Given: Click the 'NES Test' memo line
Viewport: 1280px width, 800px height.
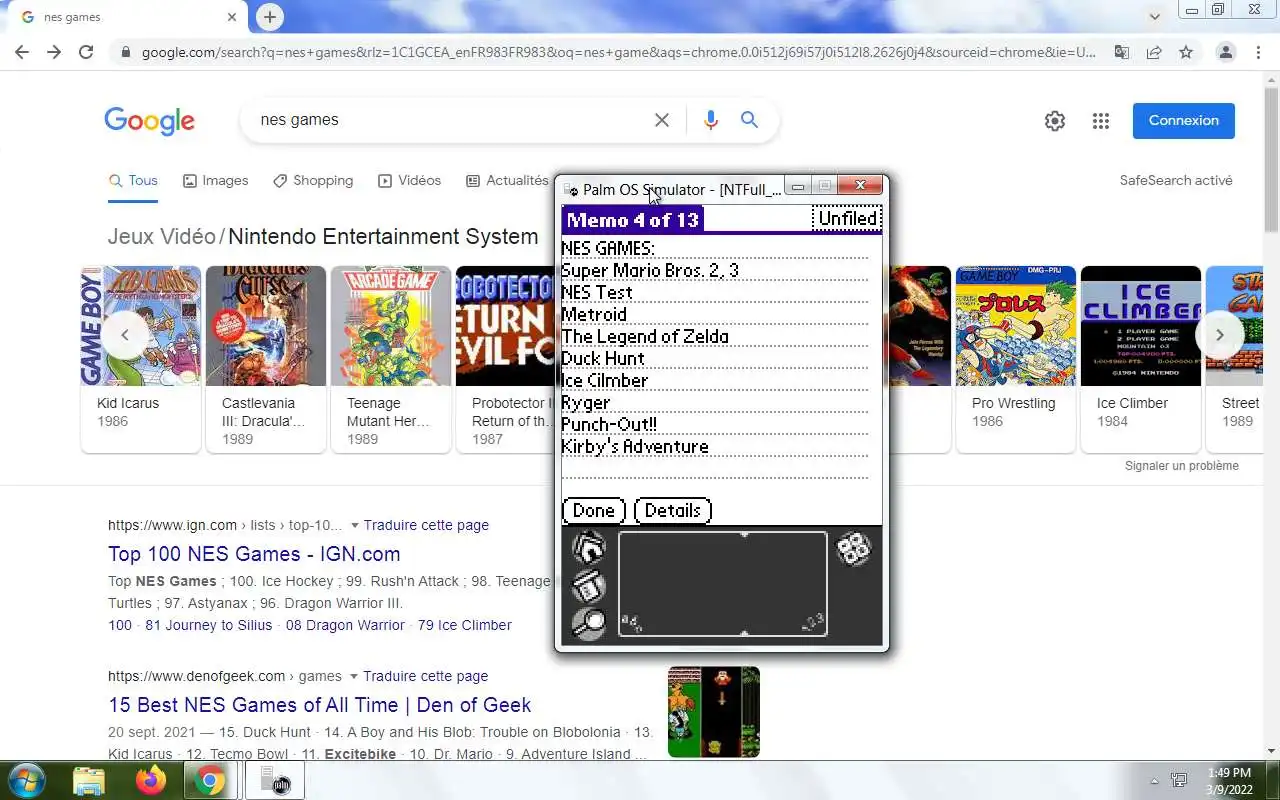Looking at the screenshot, I should coord(597,292).
